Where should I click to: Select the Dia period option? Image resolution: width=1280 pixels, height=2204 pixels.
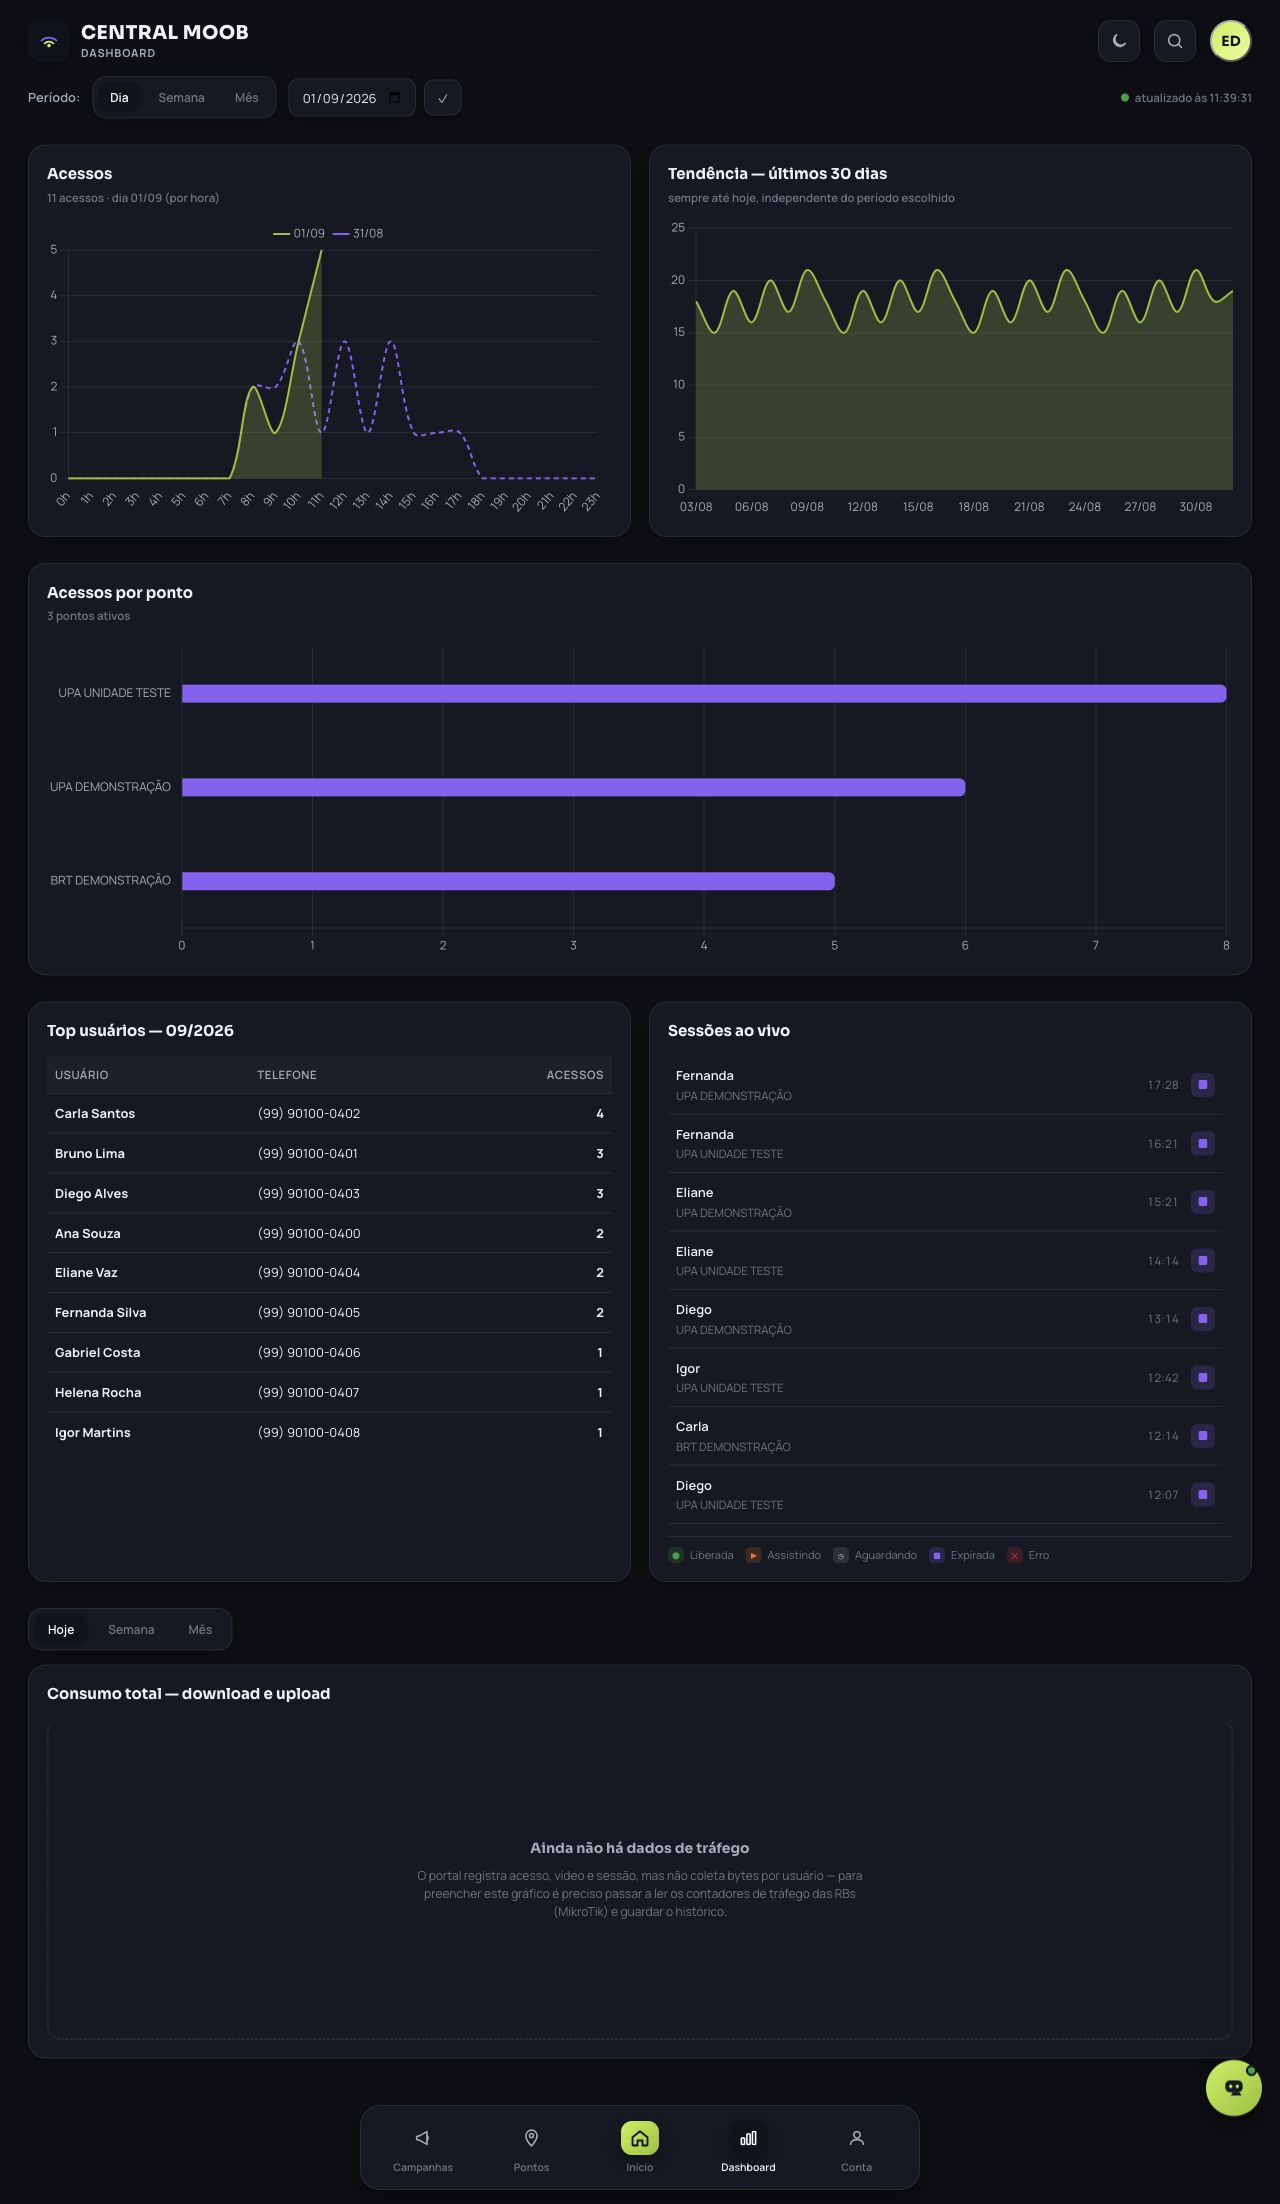tap(119, 98)
